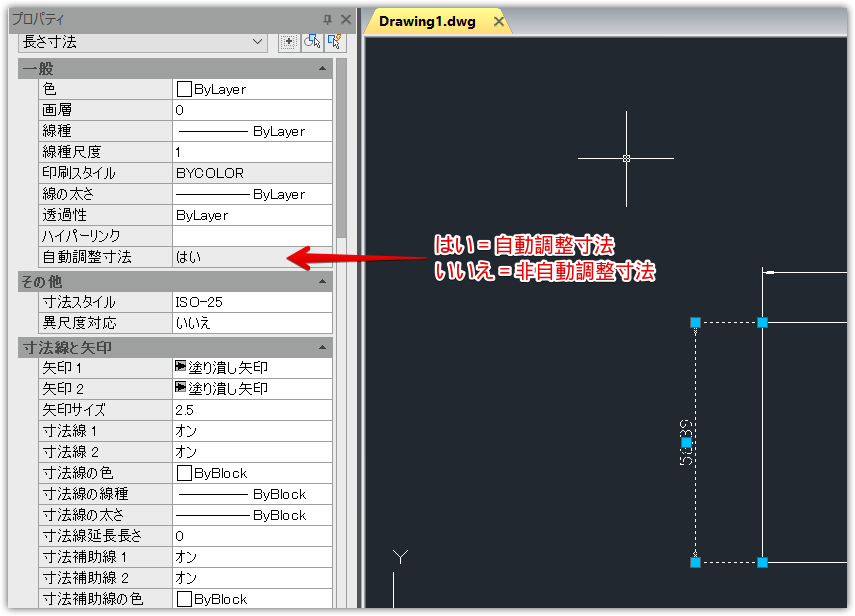Screen dimensions: 855x616
Task: Select the 異尺度対応 property label
Action: click(106, 323)
